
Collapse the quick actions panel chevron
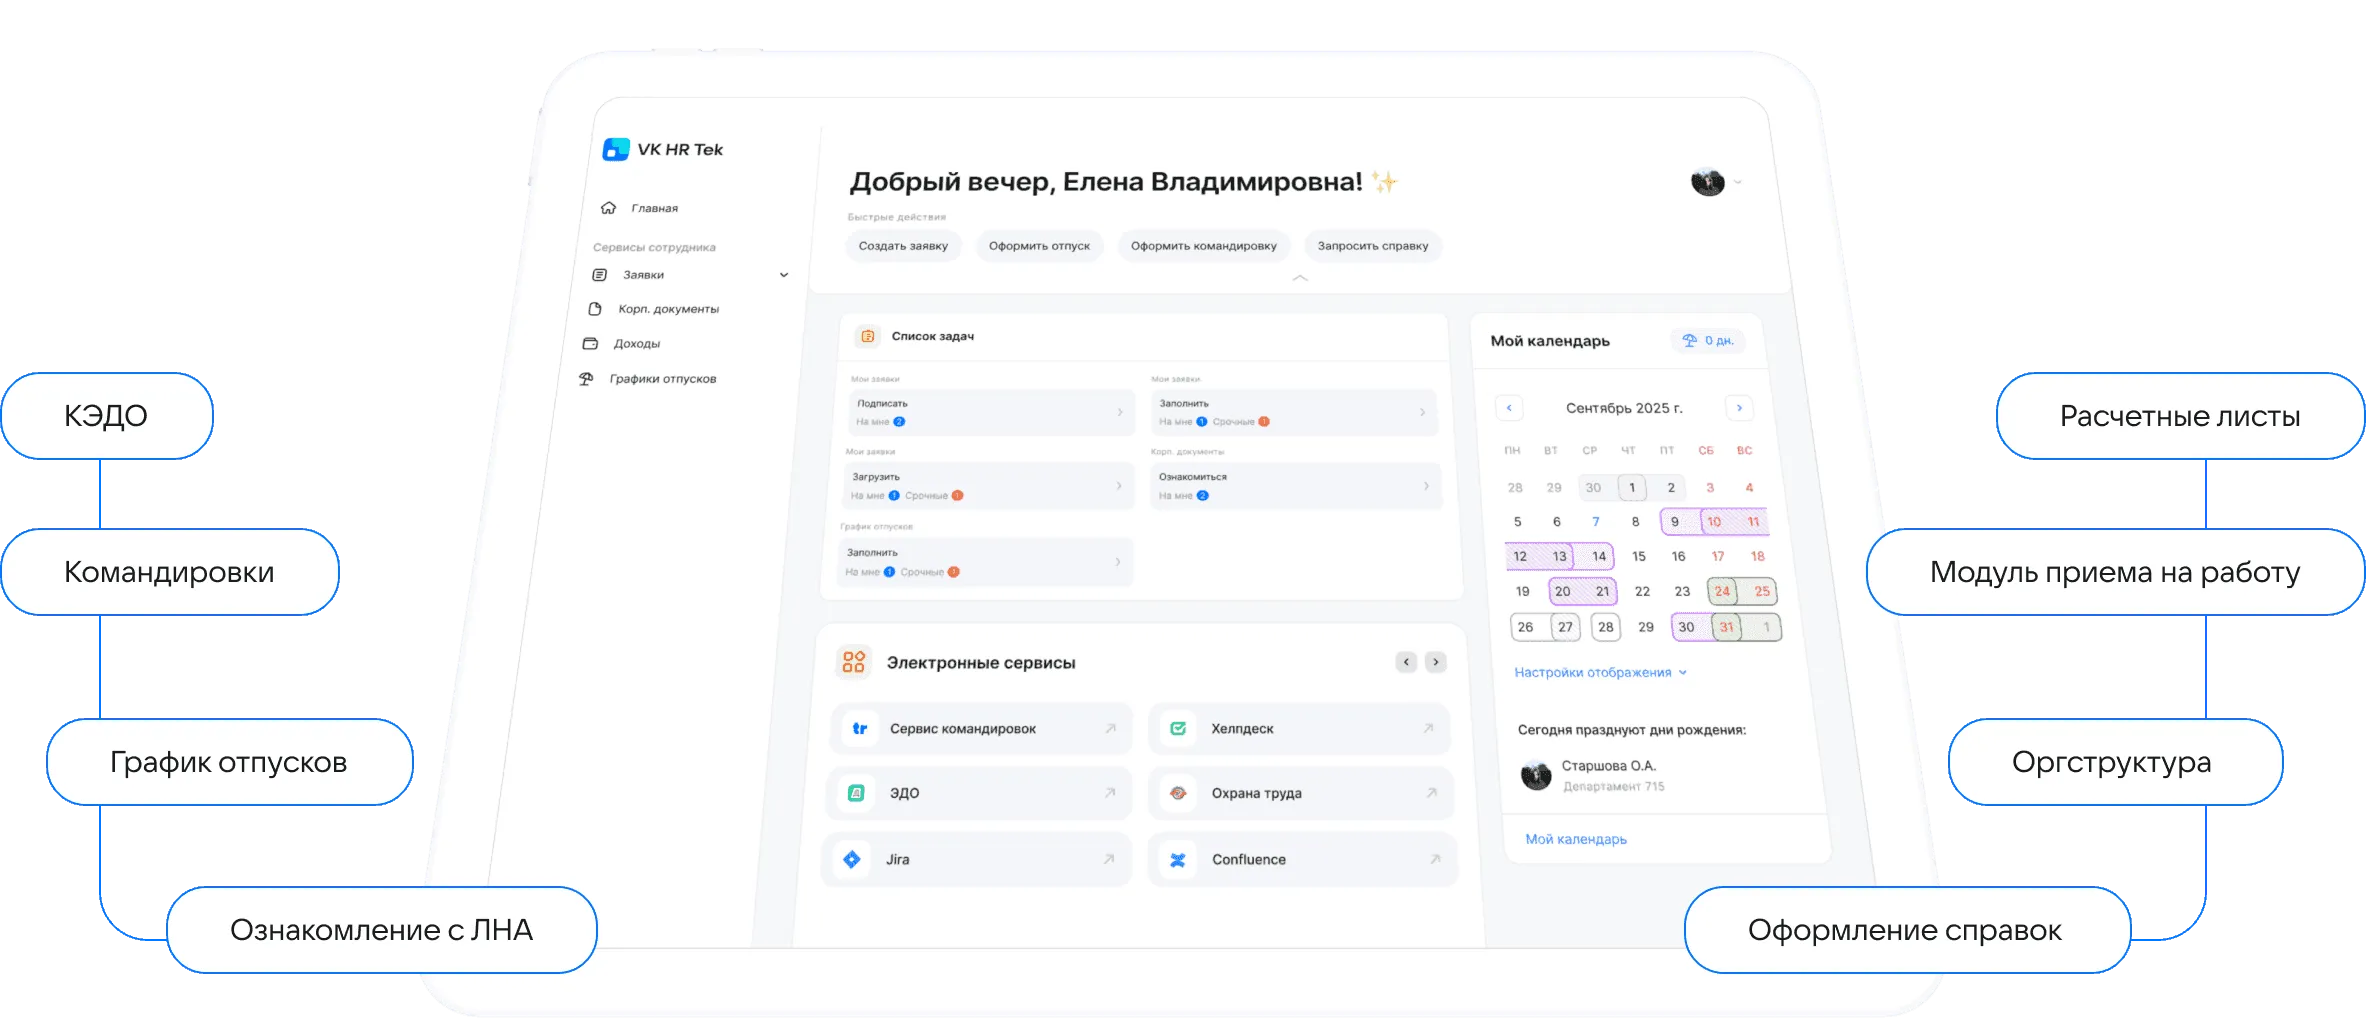(x=1300, y=278)
